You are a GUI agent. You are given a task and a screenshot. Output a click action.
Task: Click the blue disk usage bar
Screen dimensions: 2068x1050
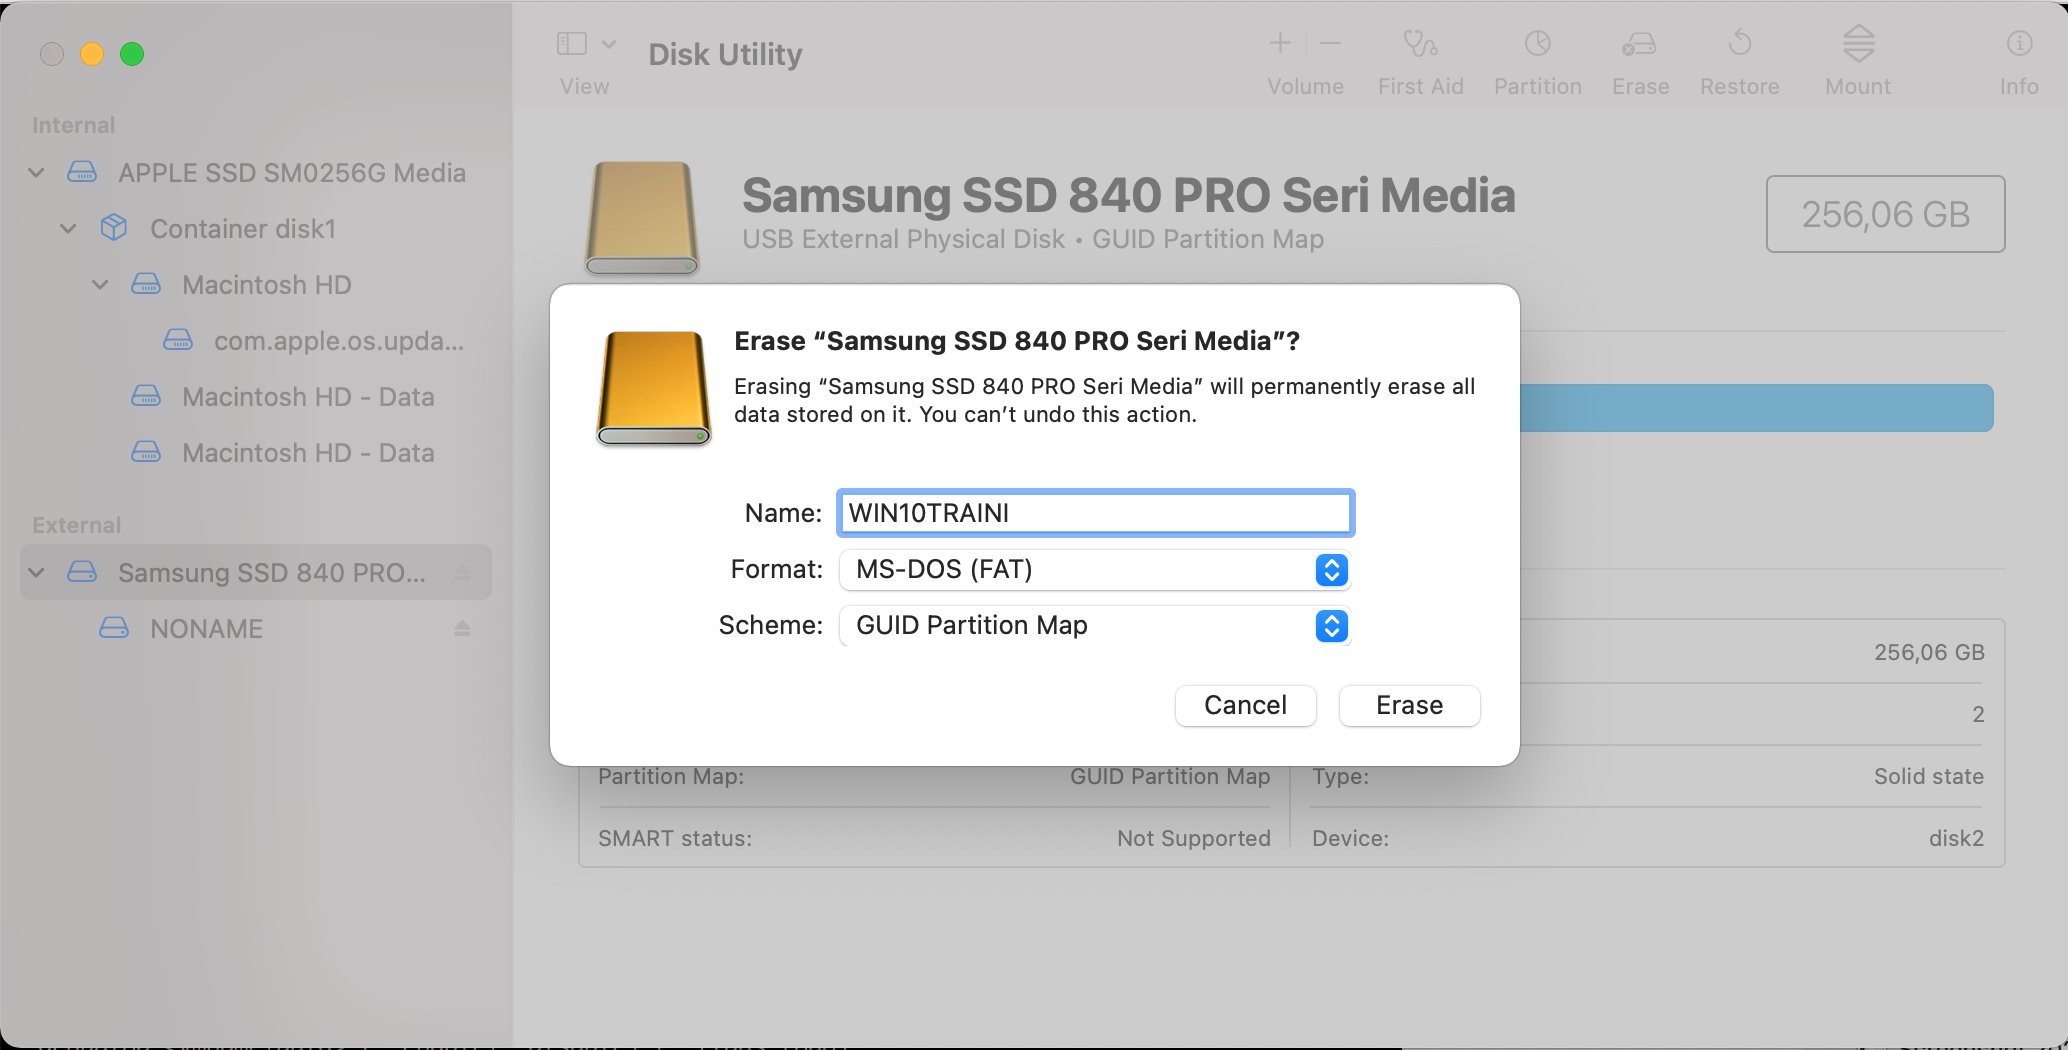coord(1756,408)
